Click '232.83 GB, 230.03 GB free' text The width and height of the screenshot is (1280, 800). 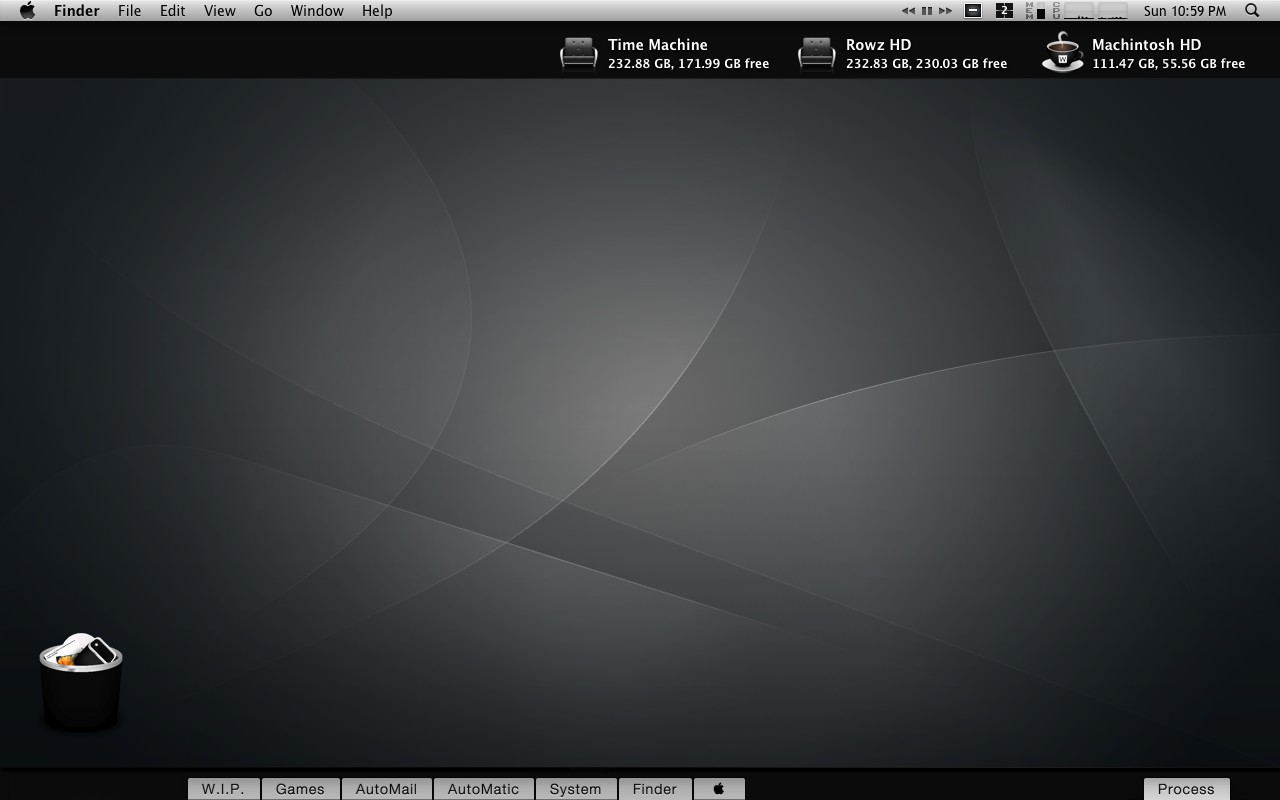[x=926, y=63]
